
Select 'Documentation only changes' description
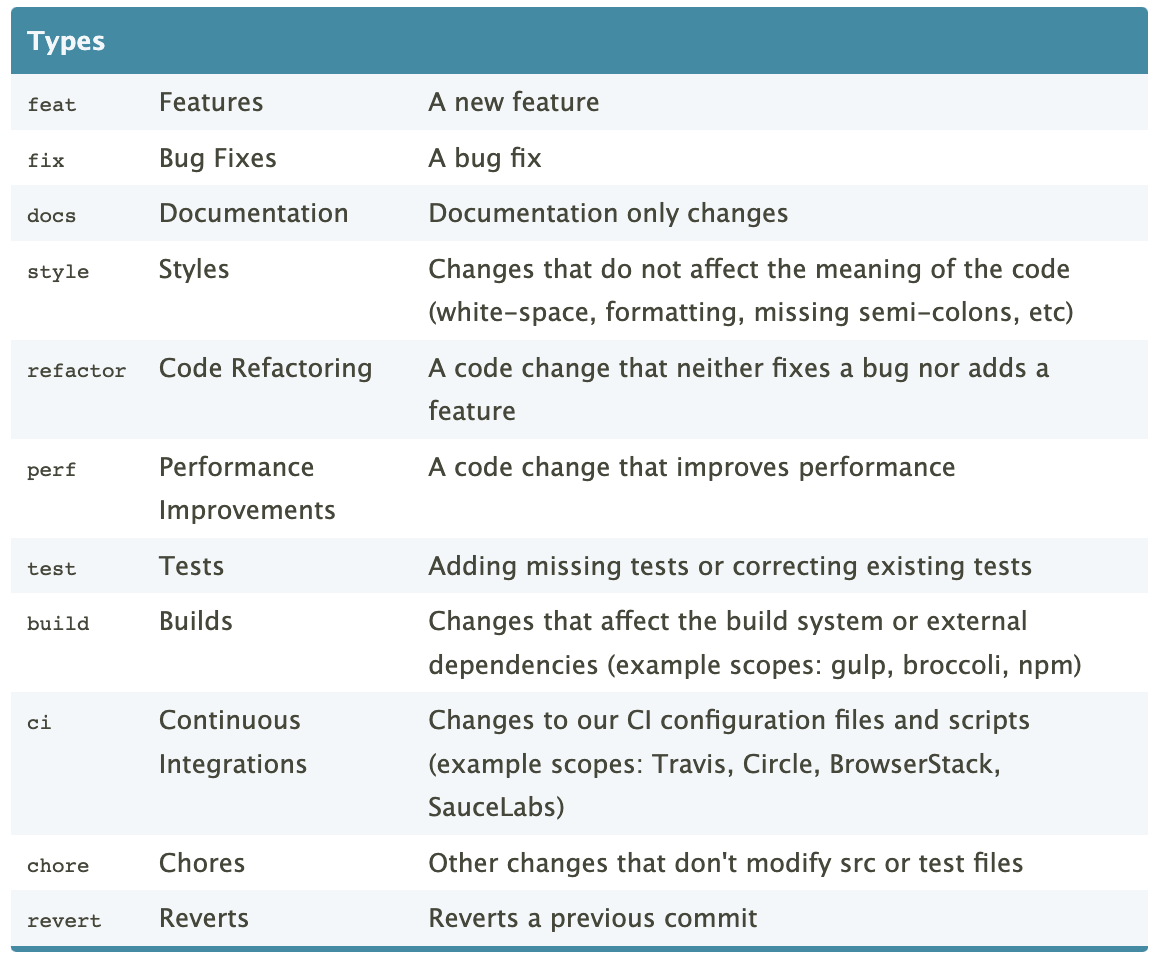pos(608,213)
